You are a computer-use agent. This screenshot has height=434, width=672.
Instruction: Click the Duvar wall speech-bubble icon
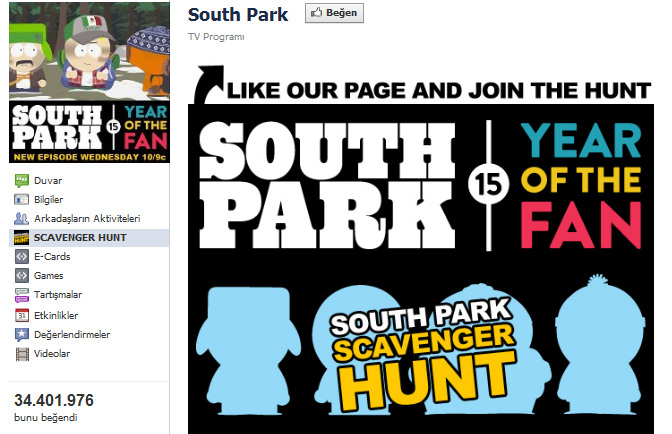[21, 181]
